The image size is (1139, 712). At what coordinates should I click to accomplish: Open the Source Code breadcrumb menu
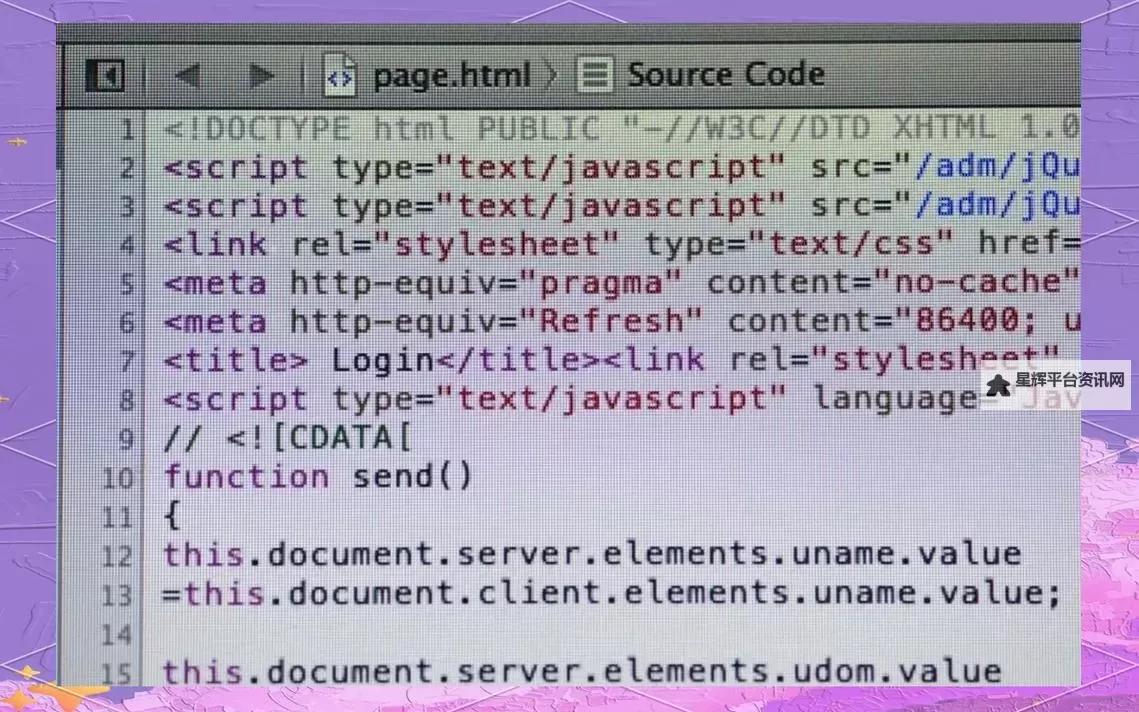pyautogui.click(x=725, y=76)
